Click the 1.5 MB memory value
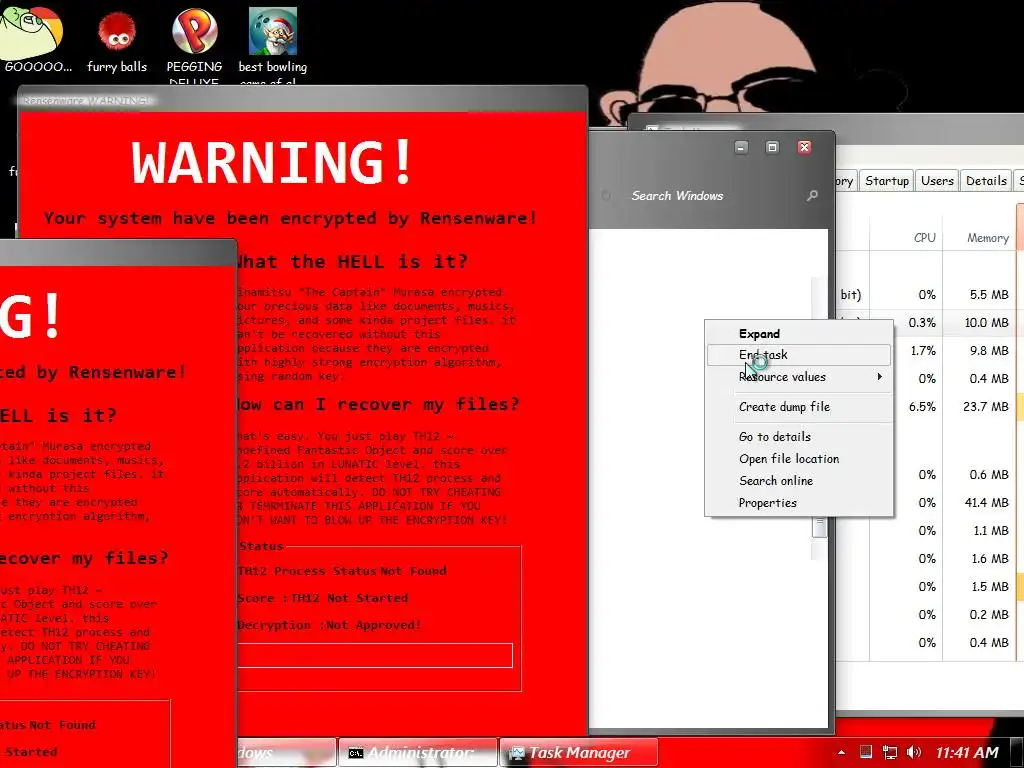The image size is (1024, 768). click(x=989, y=587)
